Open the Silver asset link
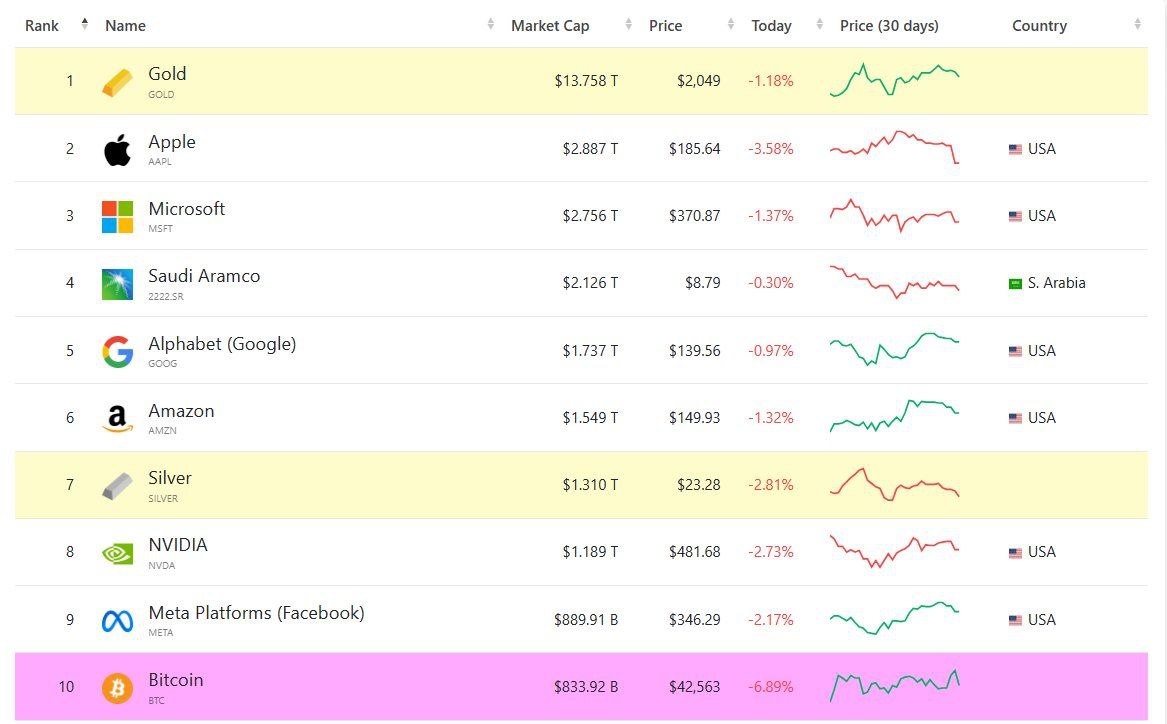The image size is (1167, 724). [170, 478]
